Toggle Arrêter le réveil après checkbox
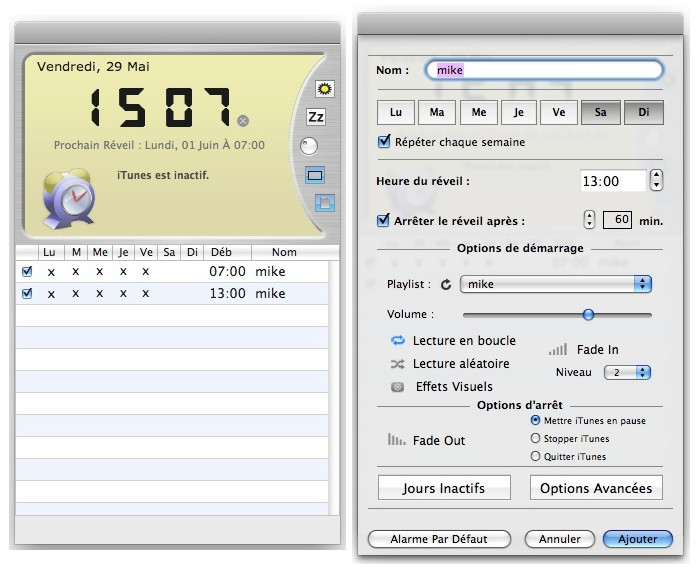The image size is (700, 574). [383, 220]
